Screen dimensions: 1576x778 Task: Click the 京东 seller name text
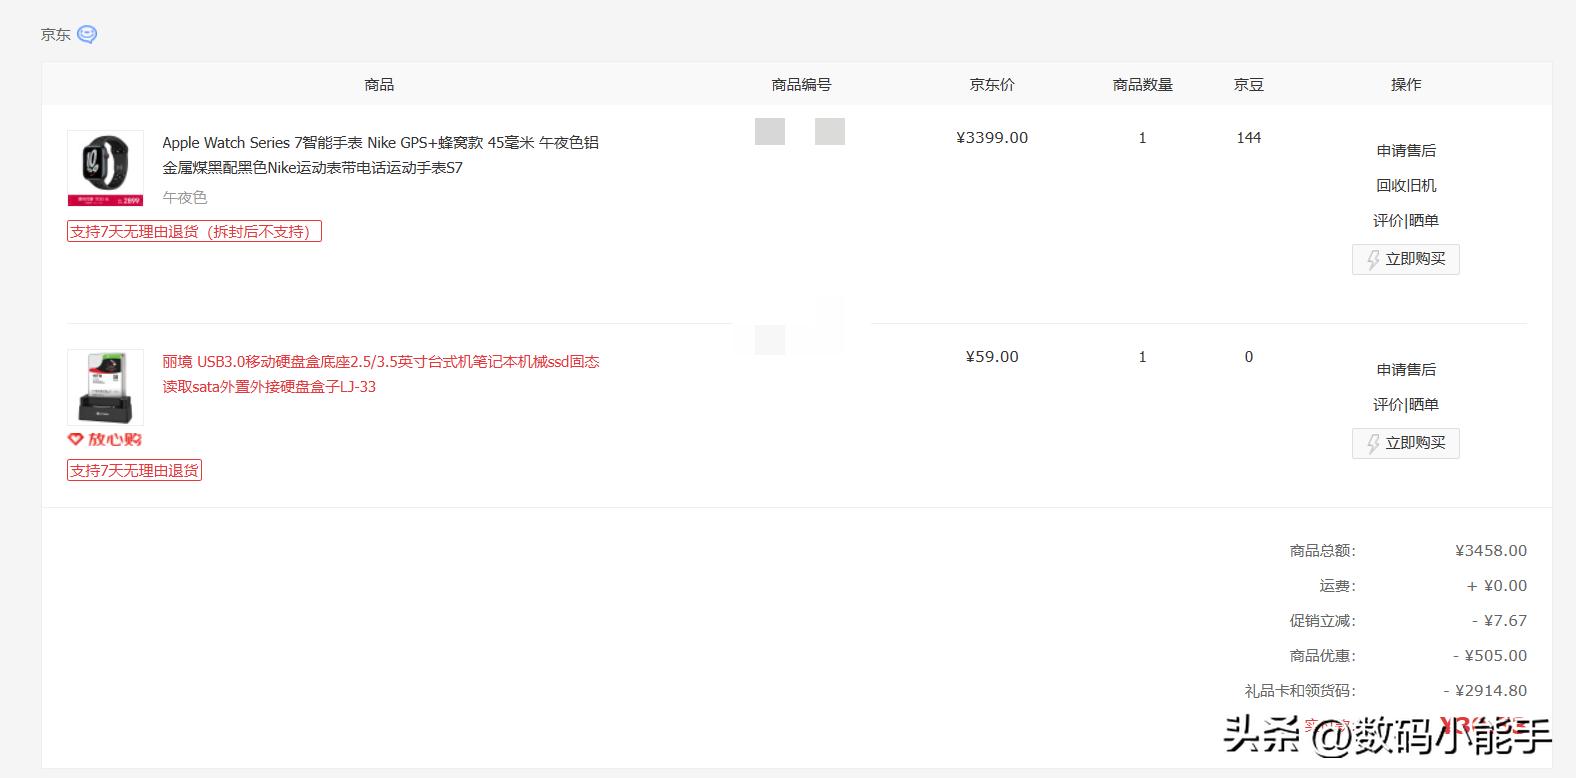(55, 35)
